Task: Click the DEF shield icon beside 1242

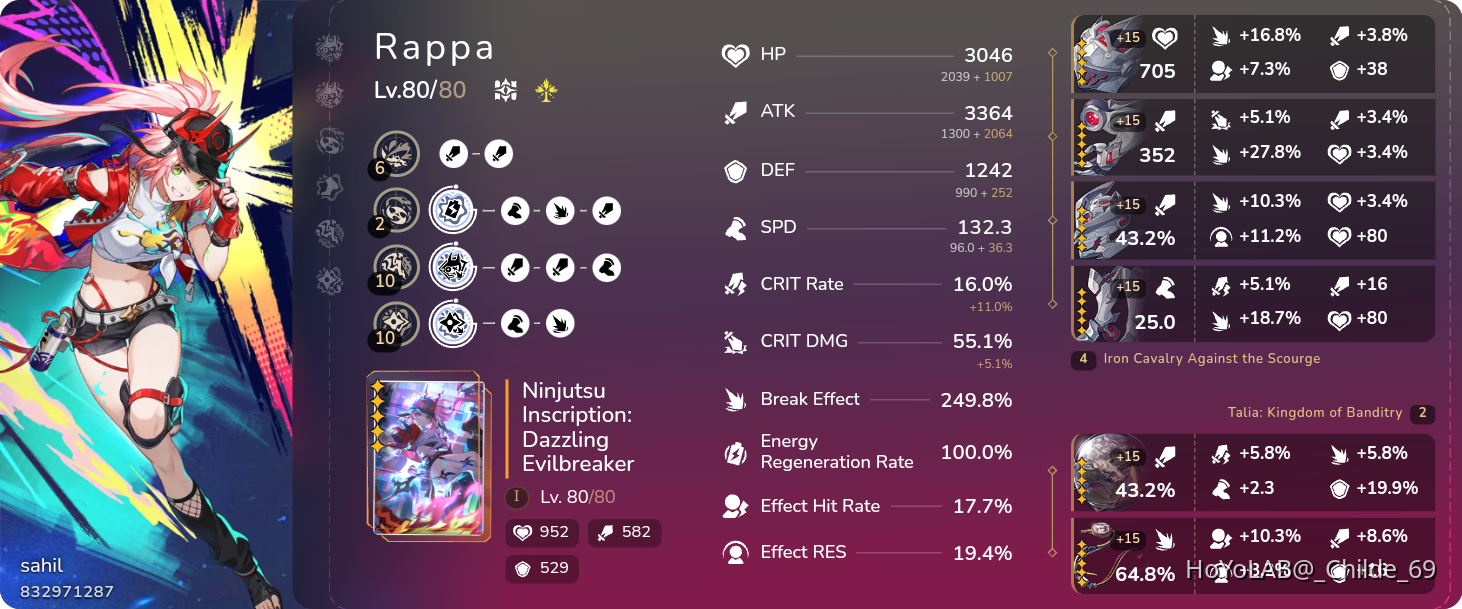Action: (734, 170)
